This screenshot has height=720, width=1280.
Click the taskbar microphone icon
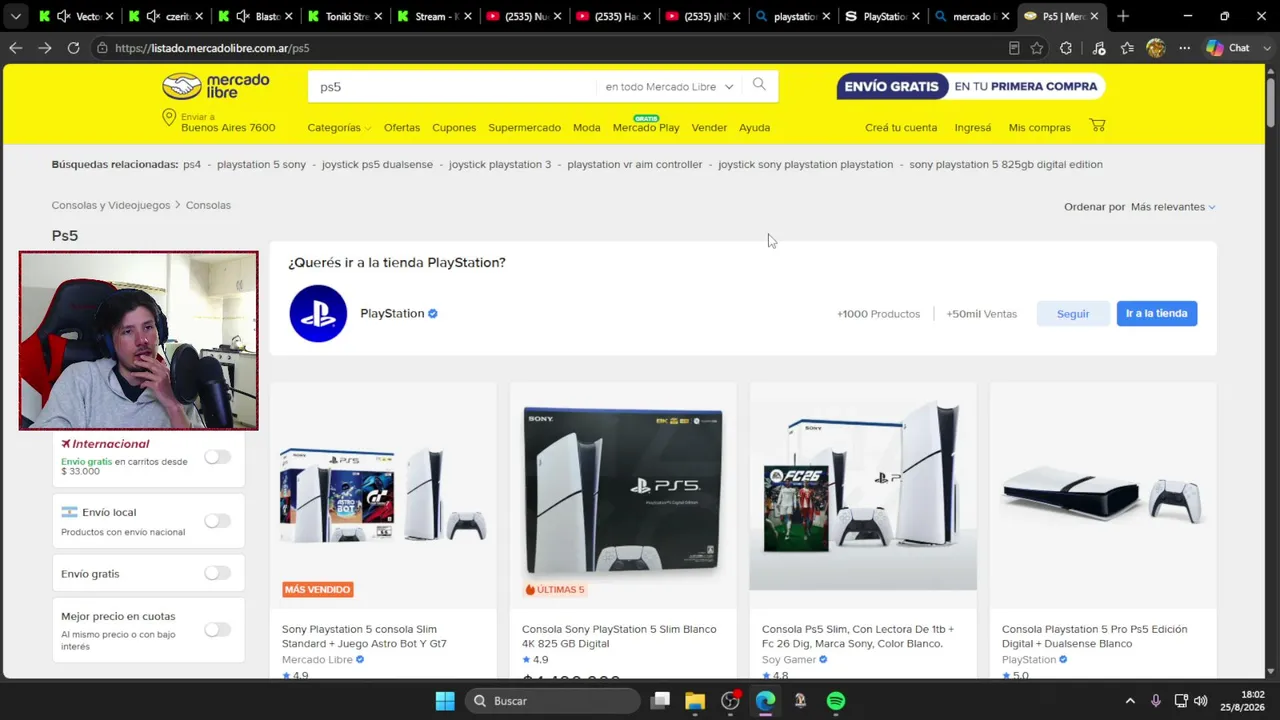1156,701
